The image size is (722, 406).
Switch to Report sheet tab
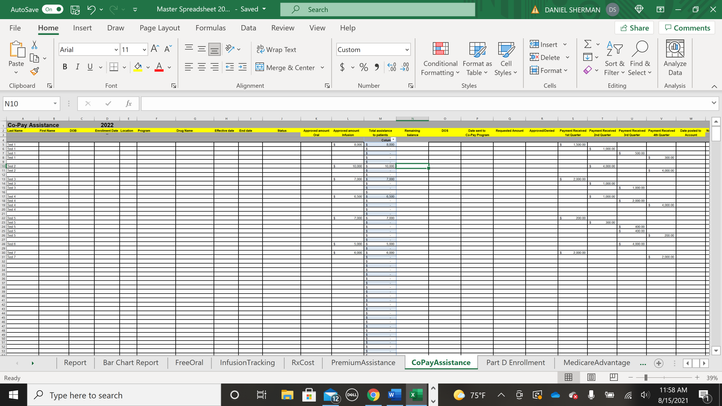click(x=75, y=363)
